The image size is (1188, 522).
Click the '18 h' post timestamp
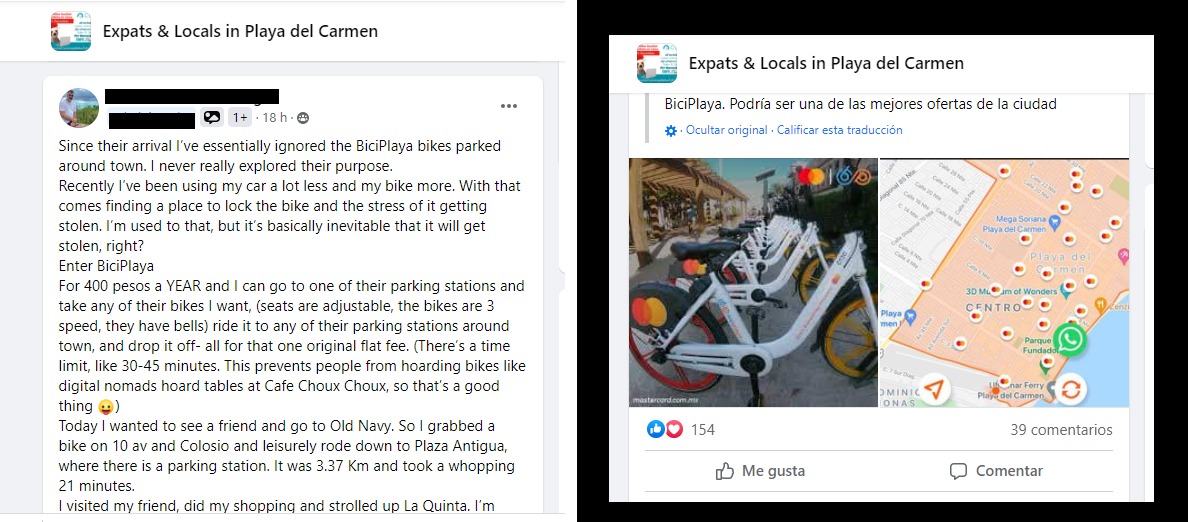[x=275, y=118]
